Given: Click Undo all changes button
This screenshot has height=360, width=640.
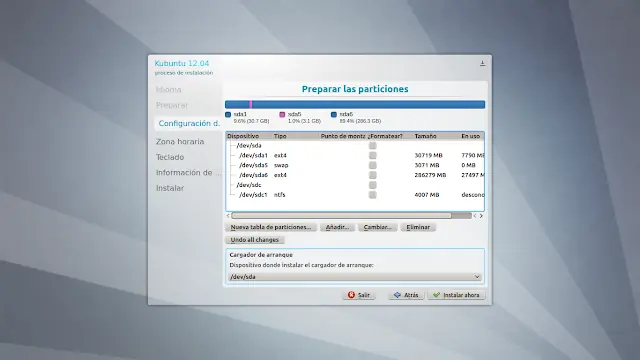Looking at the screenshot, I should pos(255,240).
